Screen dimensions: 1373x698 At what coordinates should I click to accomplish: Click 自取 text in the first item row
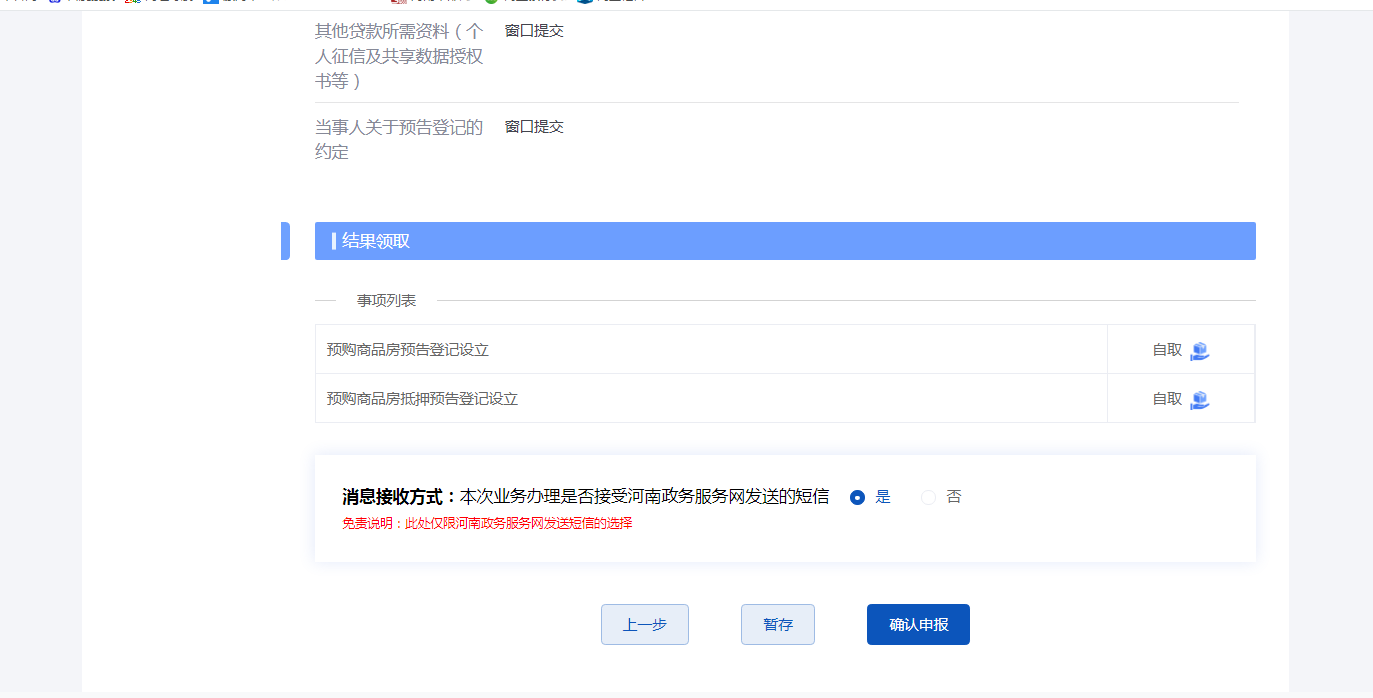[1166, 350]
